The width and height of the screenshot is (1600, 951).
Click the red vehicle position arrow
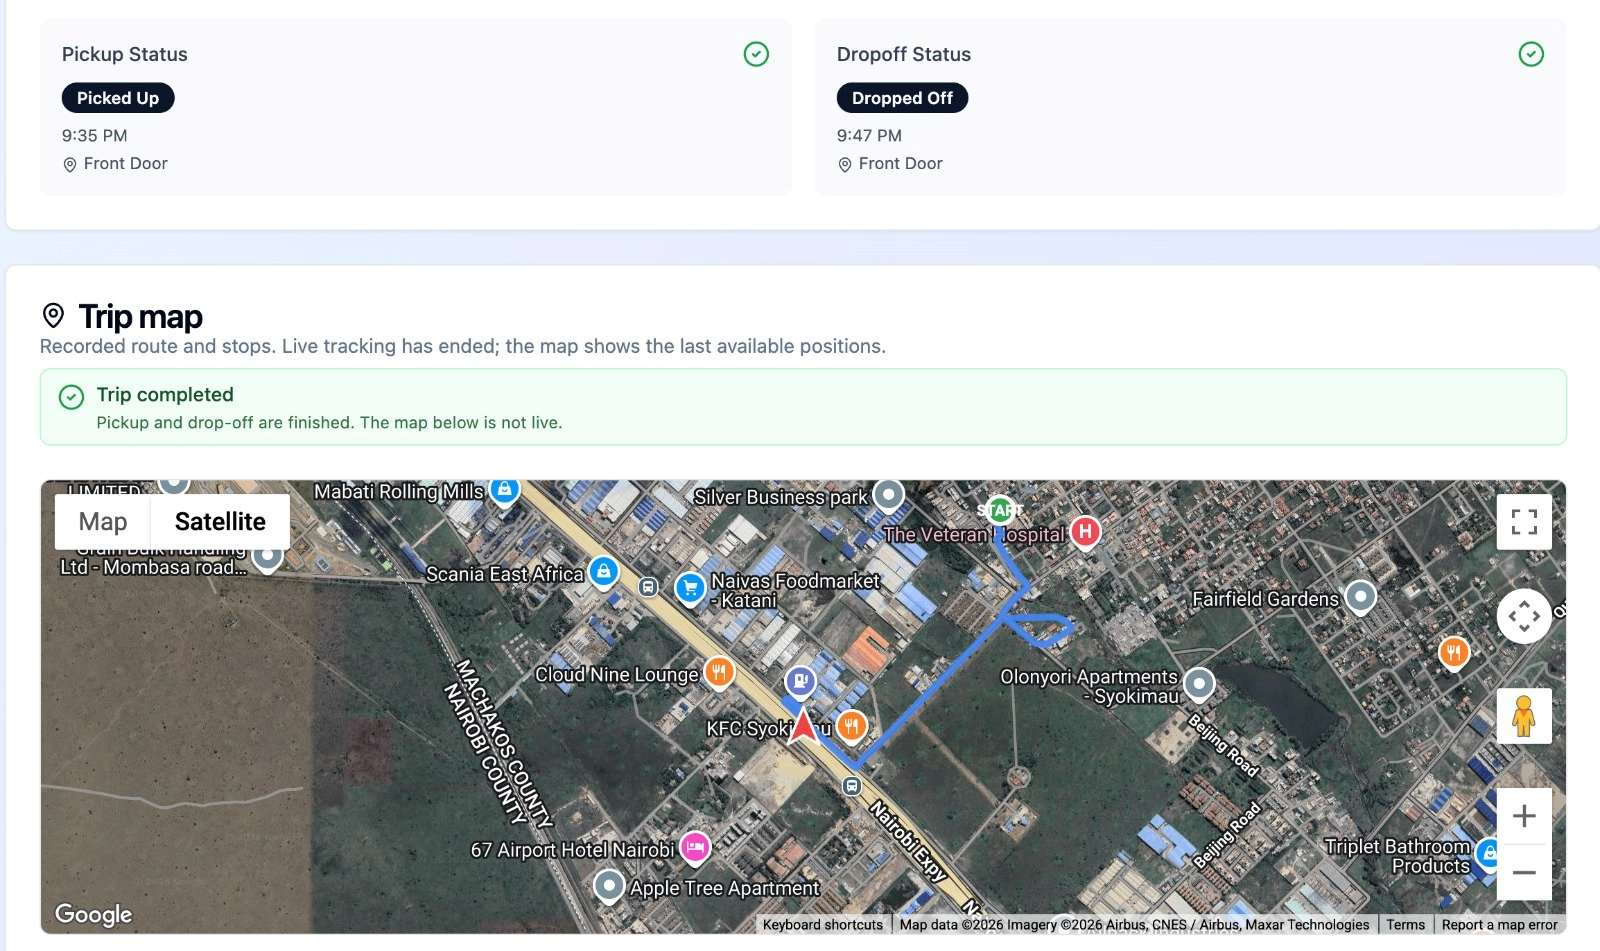[803, 727]
